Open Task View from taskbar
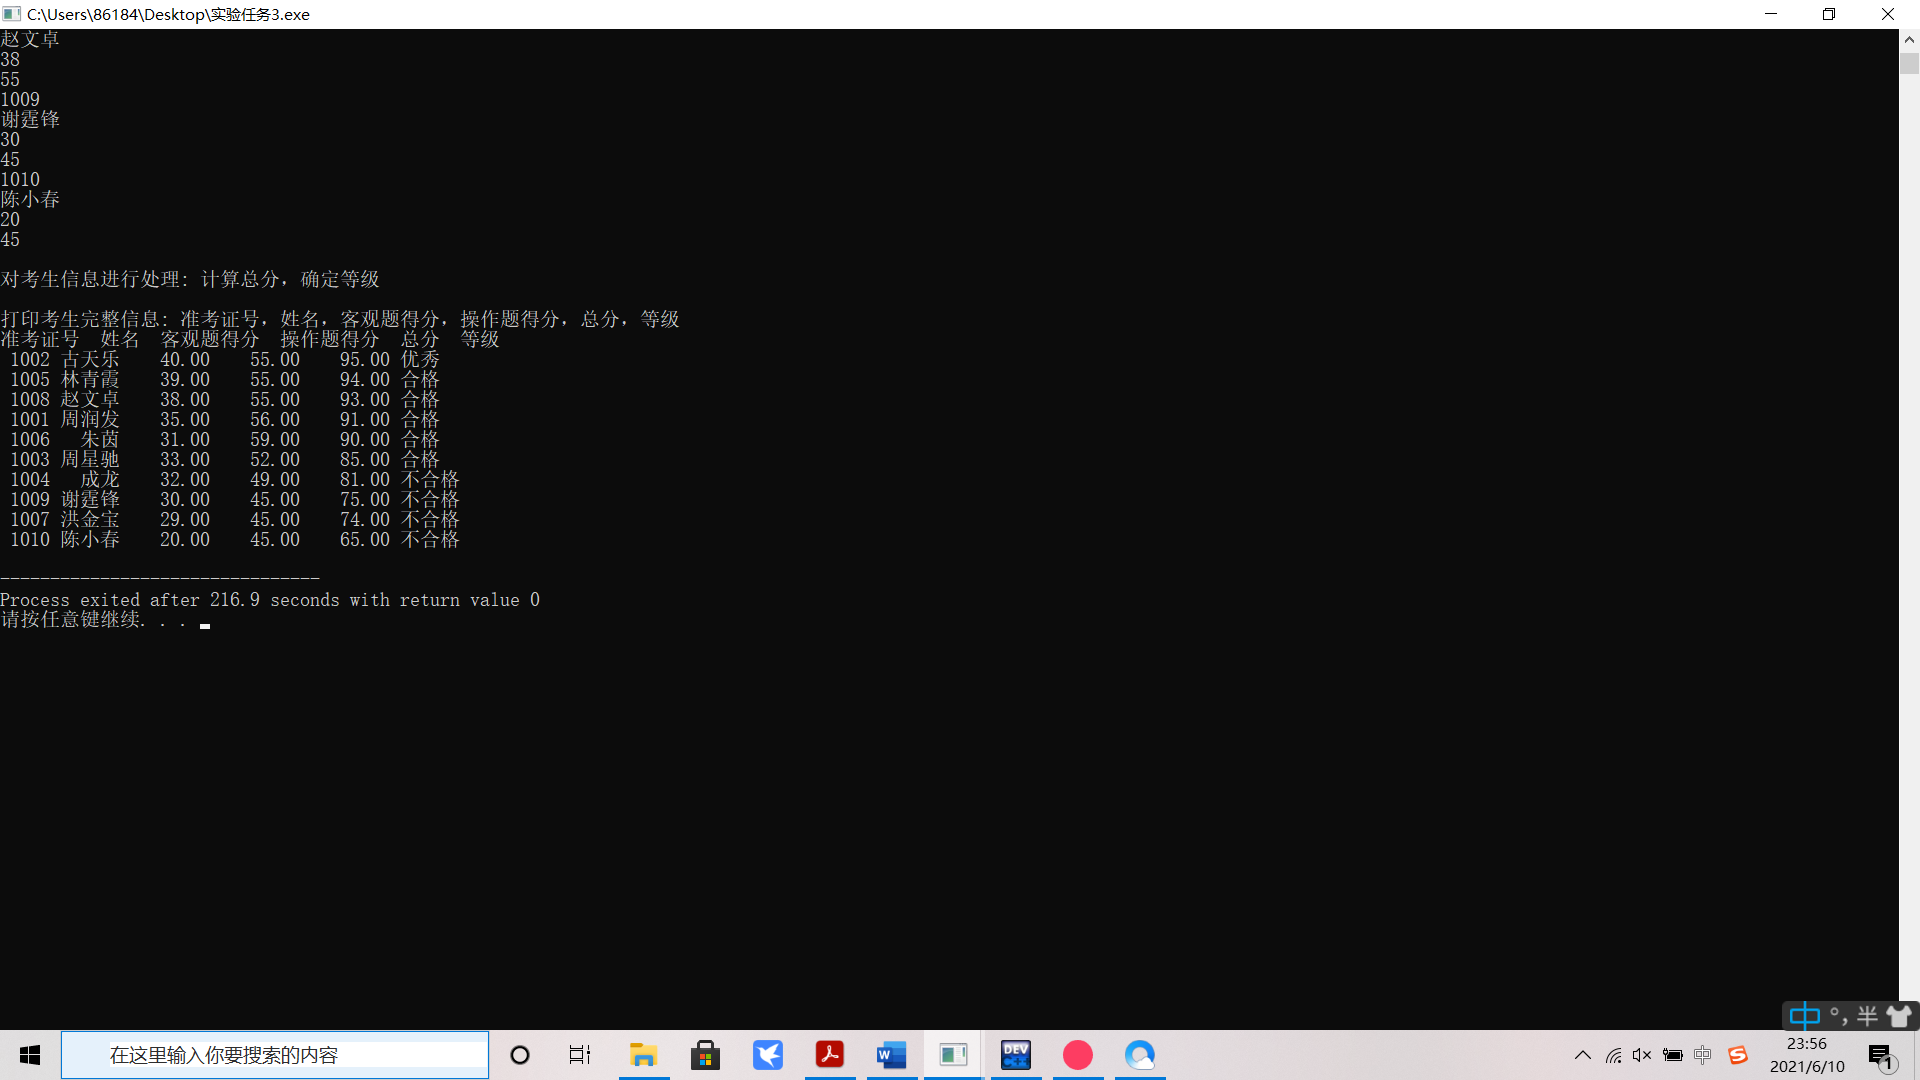Image resolution: width=1920 pixels, height=1080 pixels. coord(580,1055)
